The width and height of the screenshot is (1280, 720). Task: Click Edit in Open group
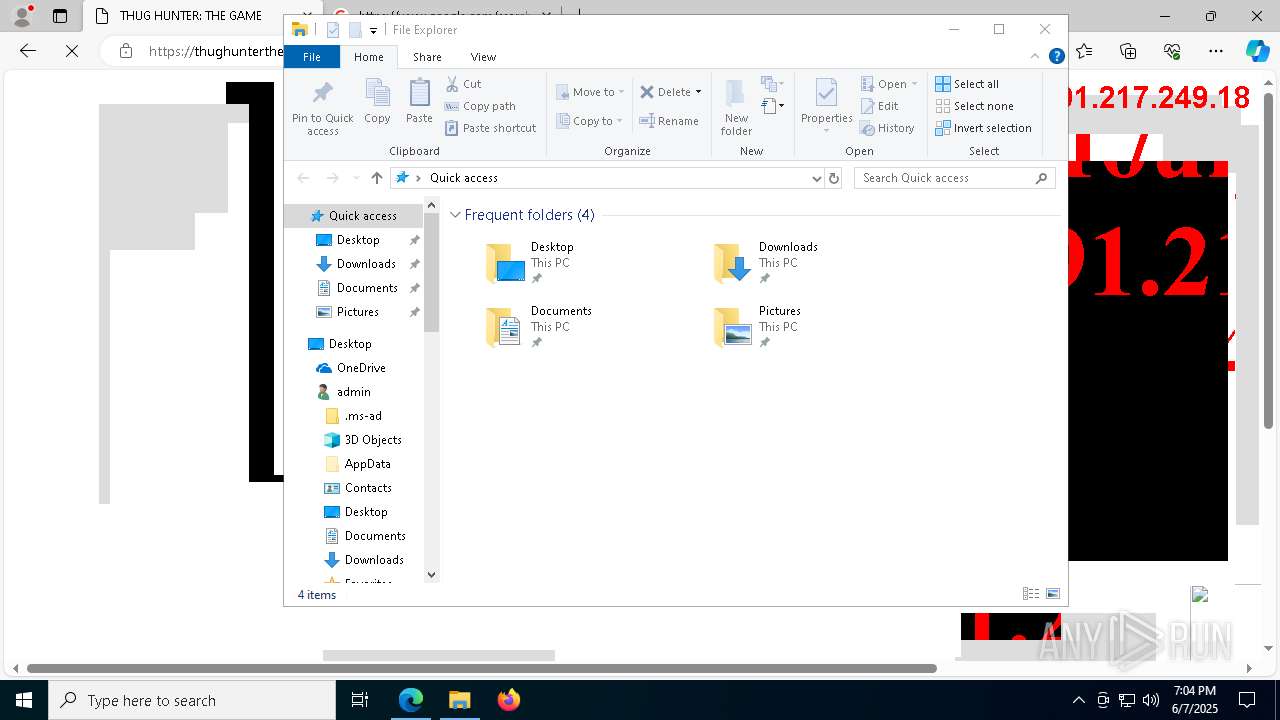point(879,106)
